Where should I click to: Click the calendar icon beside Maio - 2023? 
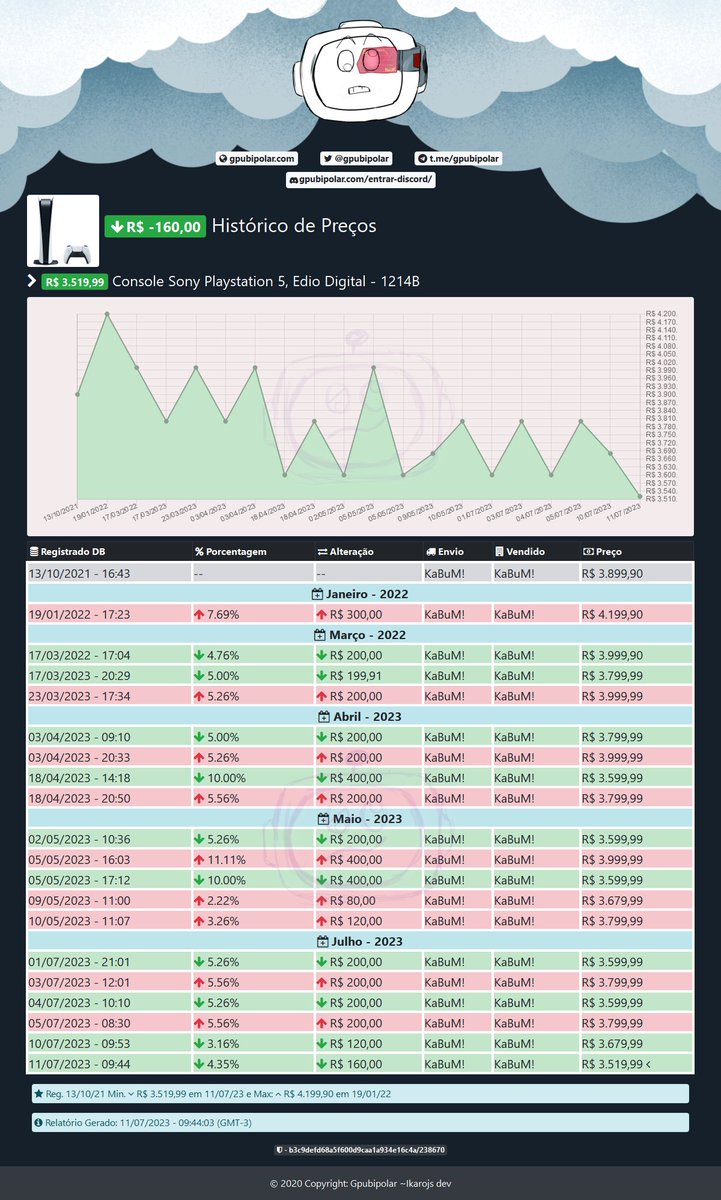[x=324, y=819]
